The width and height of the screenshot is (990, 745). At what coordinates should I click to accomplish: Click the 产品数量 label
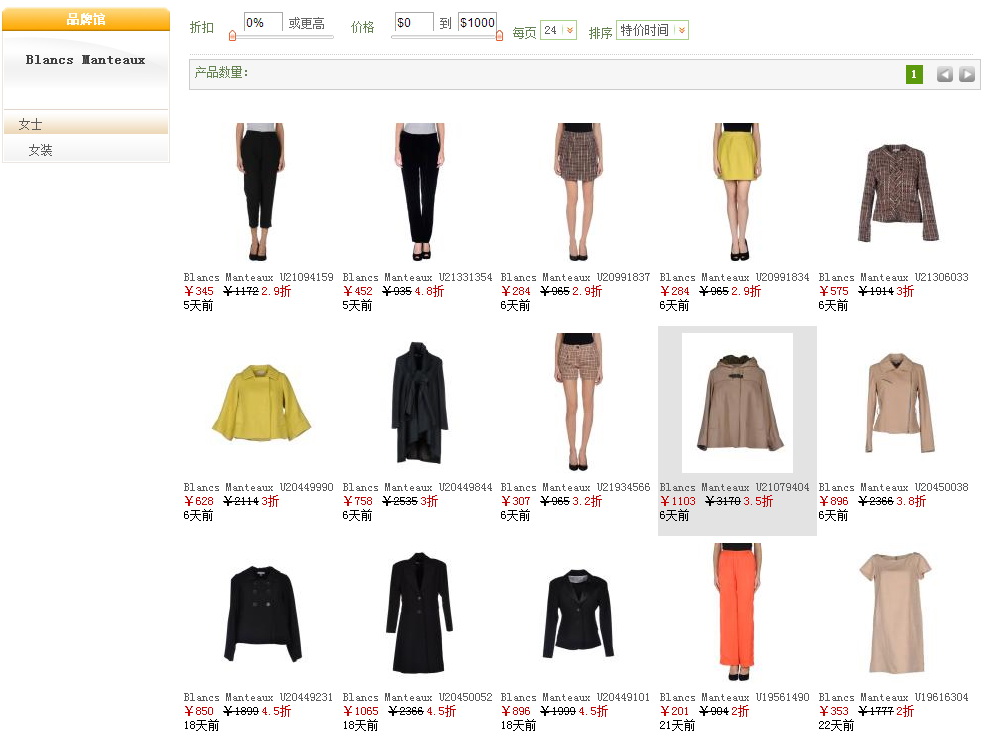tap(221, 73)
